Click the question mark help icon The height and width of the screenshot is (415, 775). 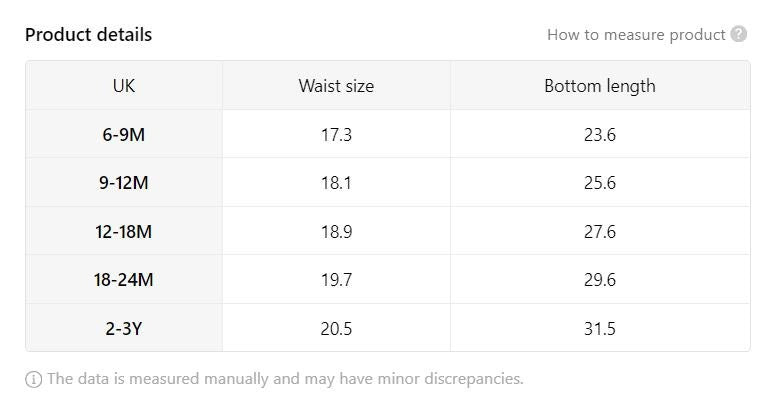point(739,34)
